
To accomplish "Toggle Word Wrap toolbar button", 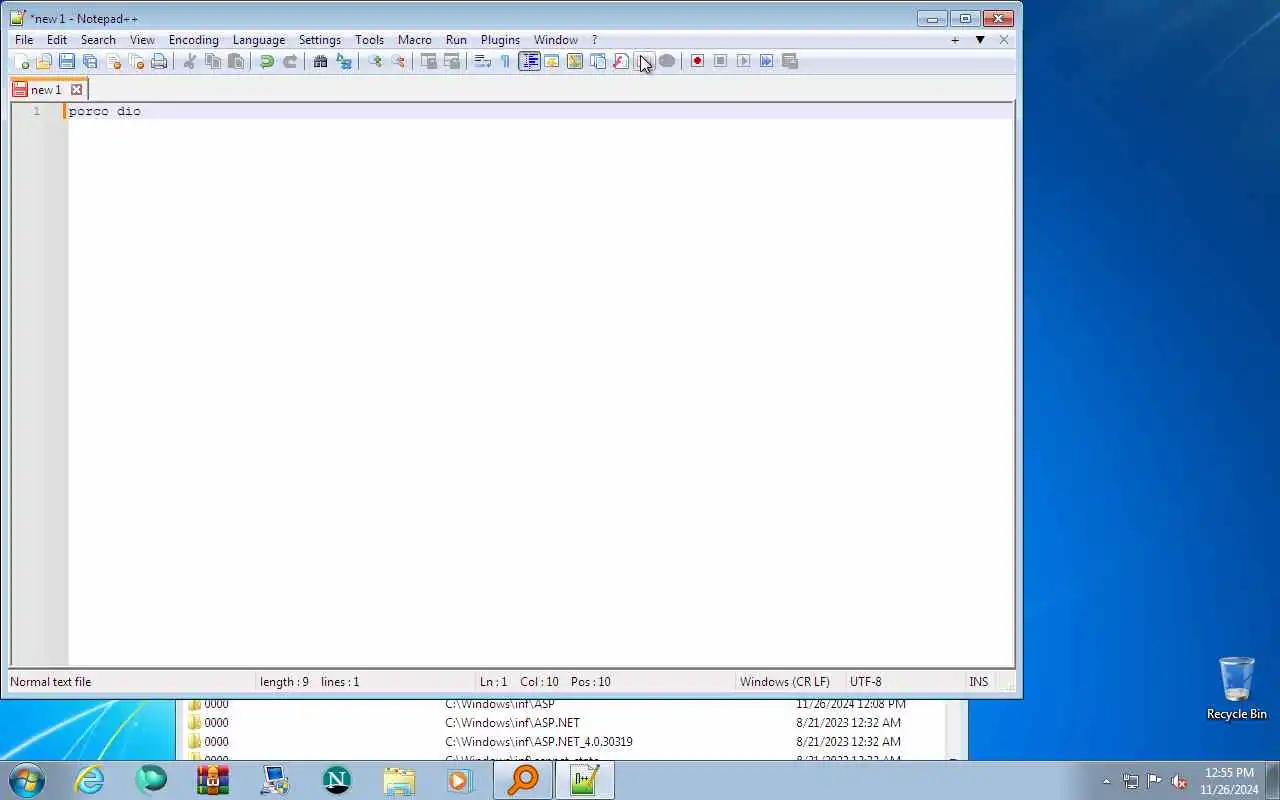I will (483, 61).
